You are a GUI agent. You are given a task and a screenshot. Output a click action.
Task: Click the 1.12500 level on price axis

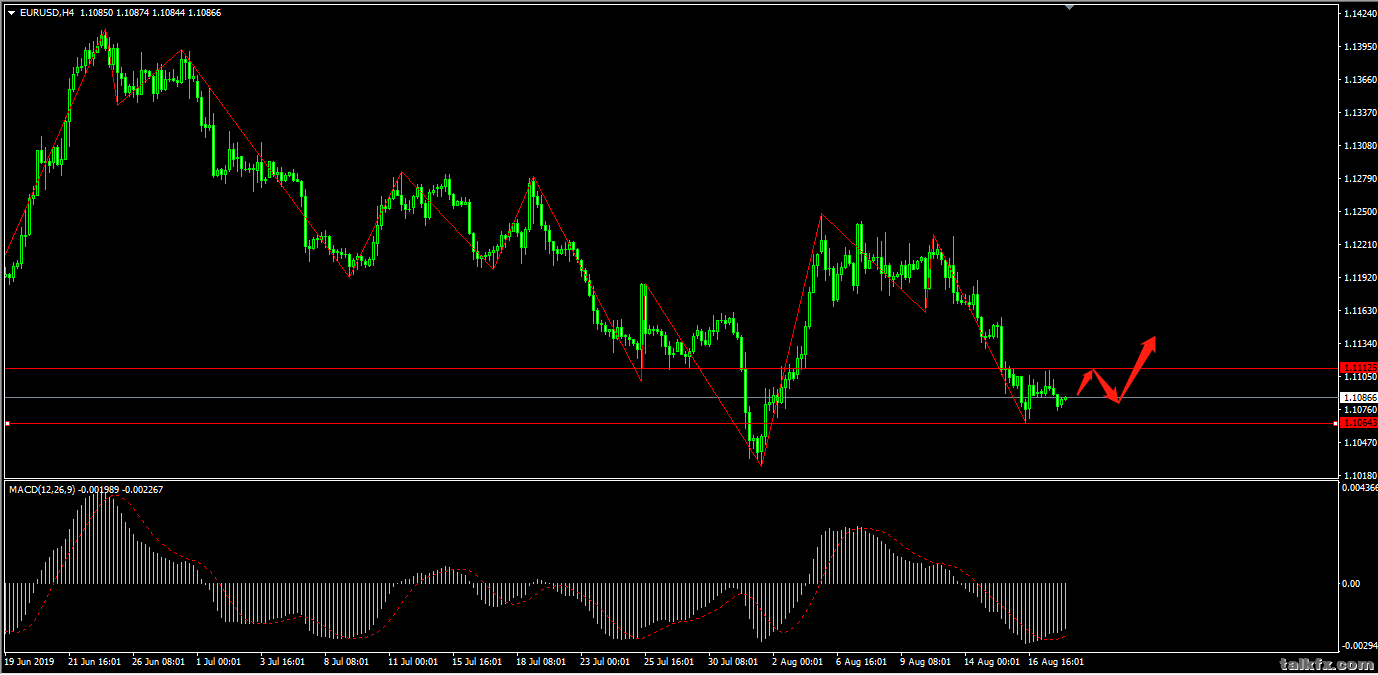click(x=1358, y=212)
